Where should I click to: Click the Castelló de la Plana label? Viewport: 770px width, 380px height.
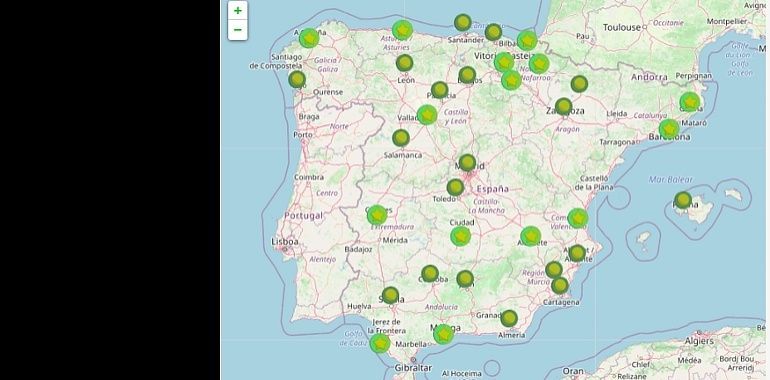[594, 183]
